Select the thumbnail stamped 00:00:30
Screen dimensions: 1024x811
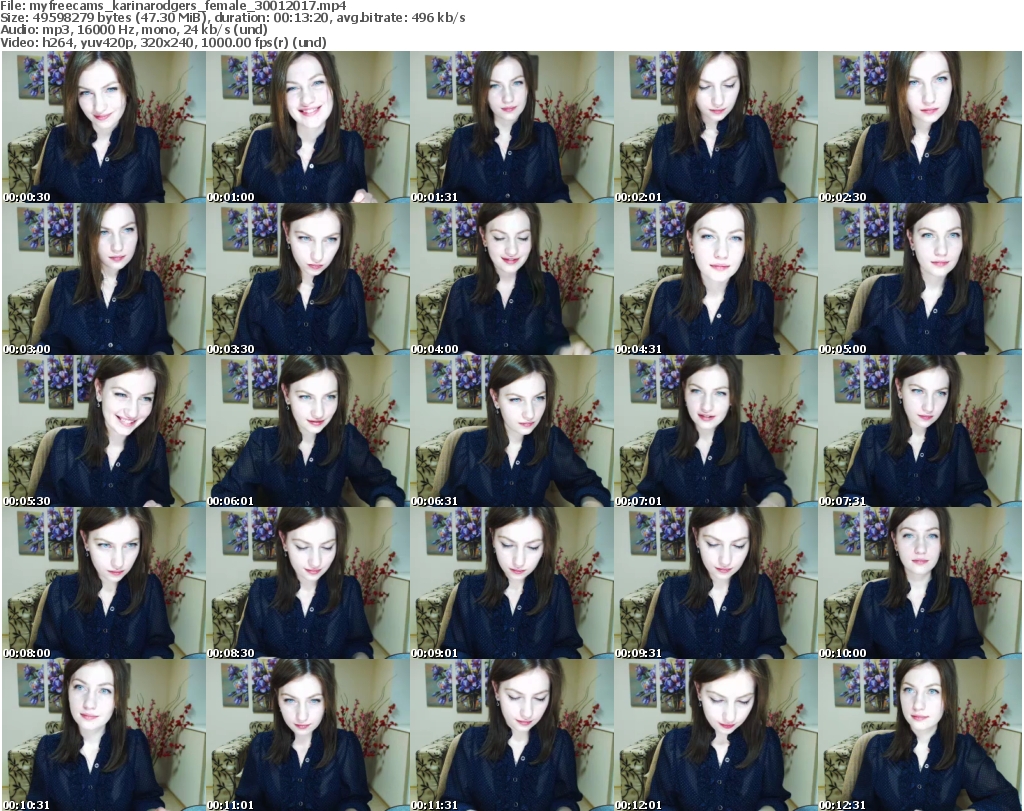pos(104,127)
